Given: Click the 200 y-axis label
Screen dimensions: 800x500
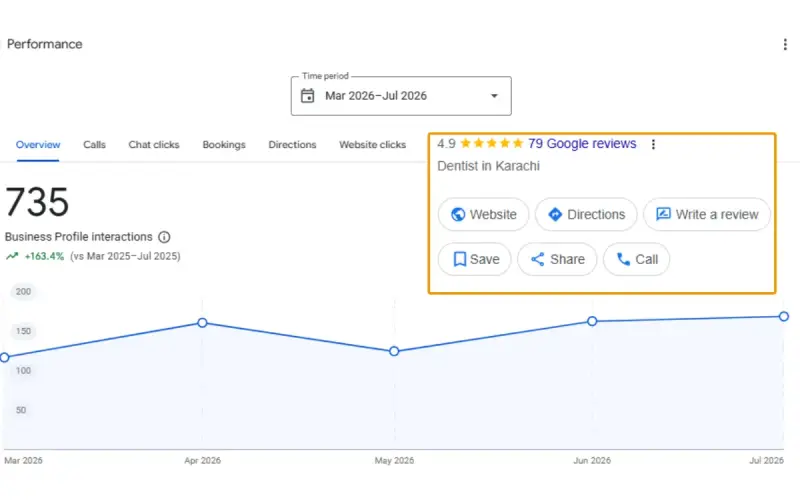Looking at the screenshot, I should [23, 292].
